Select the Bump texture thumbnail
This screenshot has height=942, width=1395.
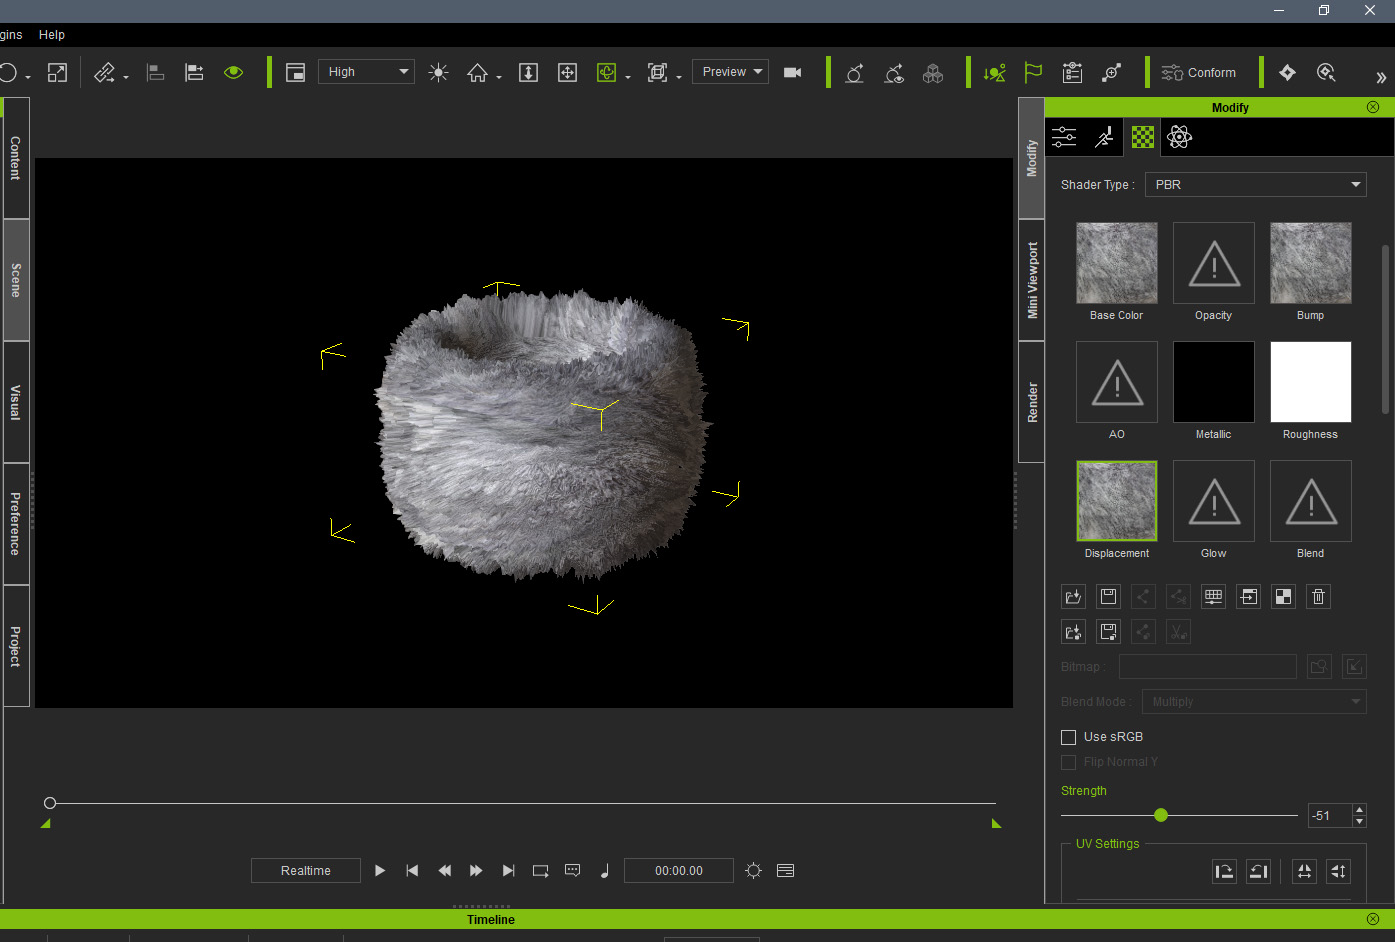point(1310,263)
